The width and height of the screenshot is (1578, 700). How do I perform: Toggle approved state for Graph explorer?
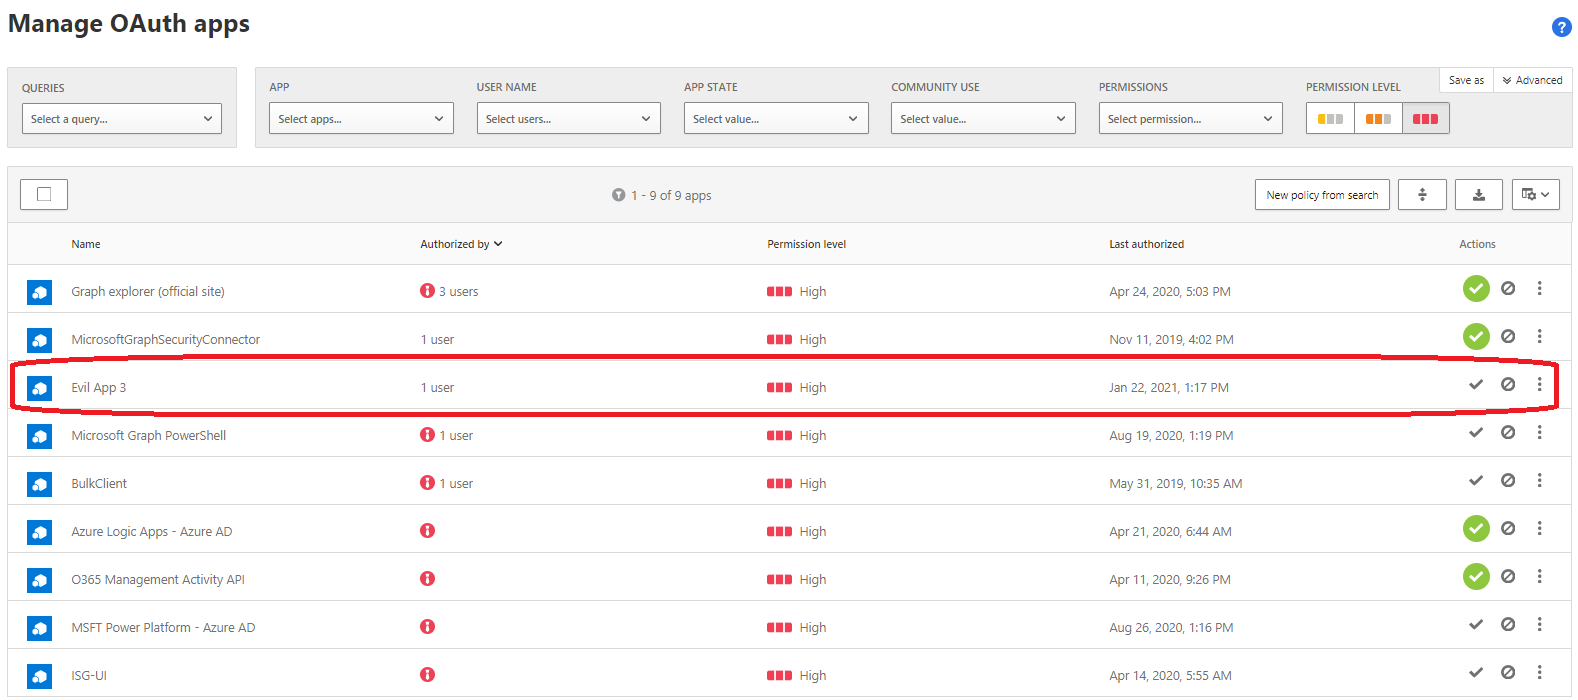(1476, 288)
